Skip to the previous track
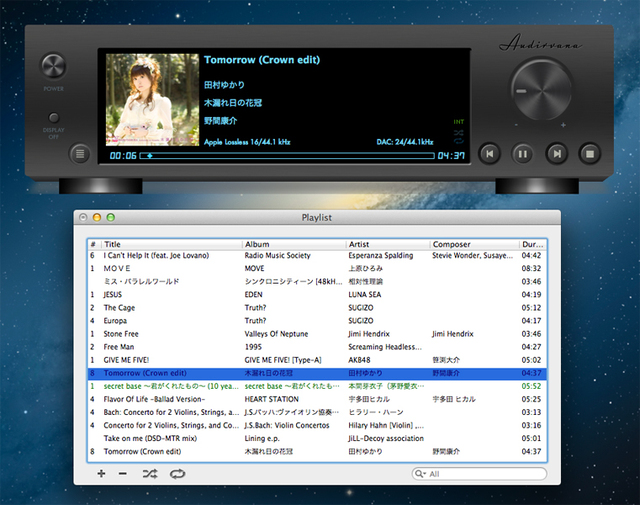The image size is (640, 505). click(x=488, y=154)
